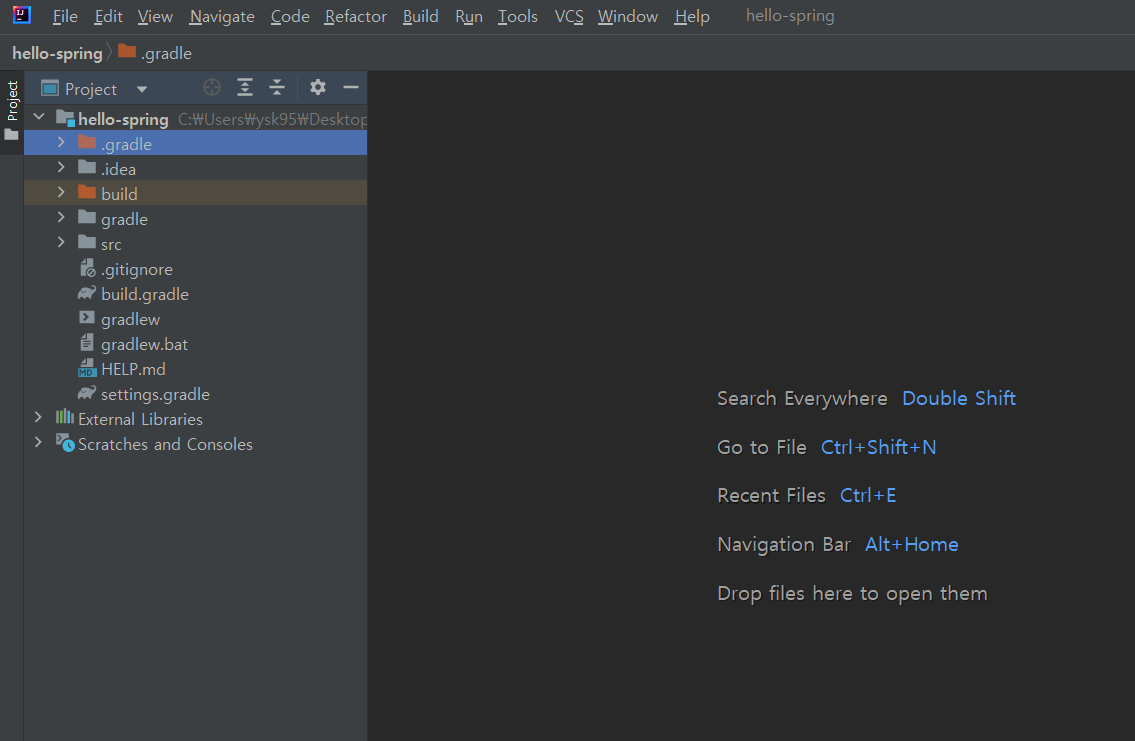Hide the Project panel with minus icon

pos(351,88)
